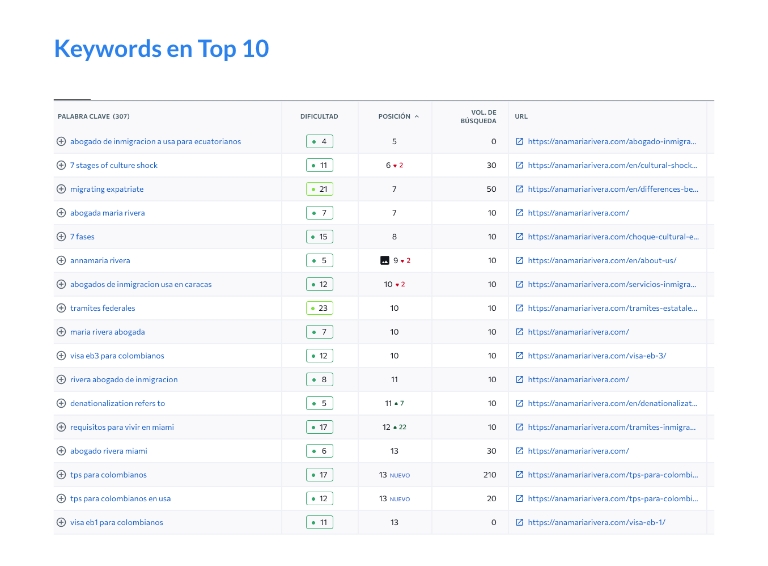Expand the 'maria rivera abogada' plus icon

point(61,332)
